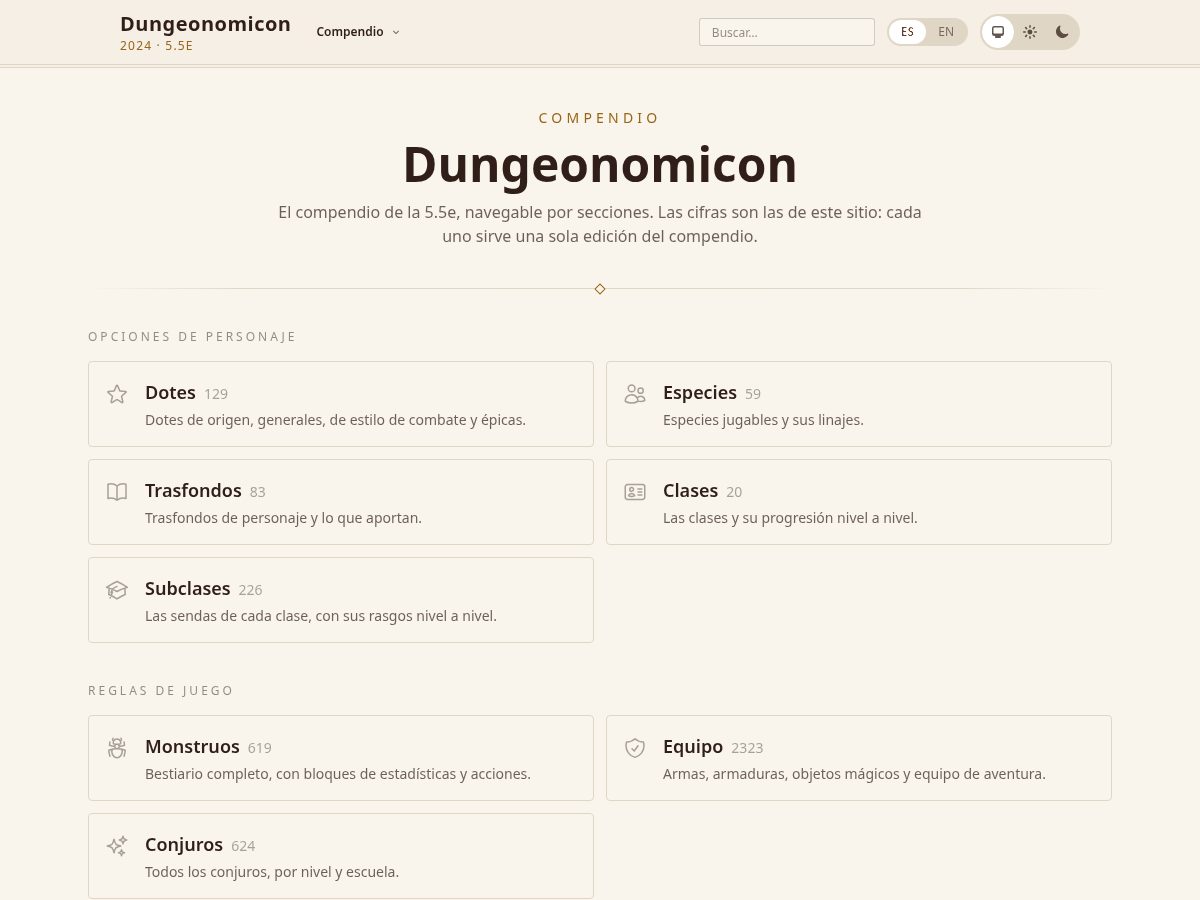Open the Dungeonomicon home logo link
Viewport: 1200px width, 900px height.
pyautogui.click(x=205, y=24)
